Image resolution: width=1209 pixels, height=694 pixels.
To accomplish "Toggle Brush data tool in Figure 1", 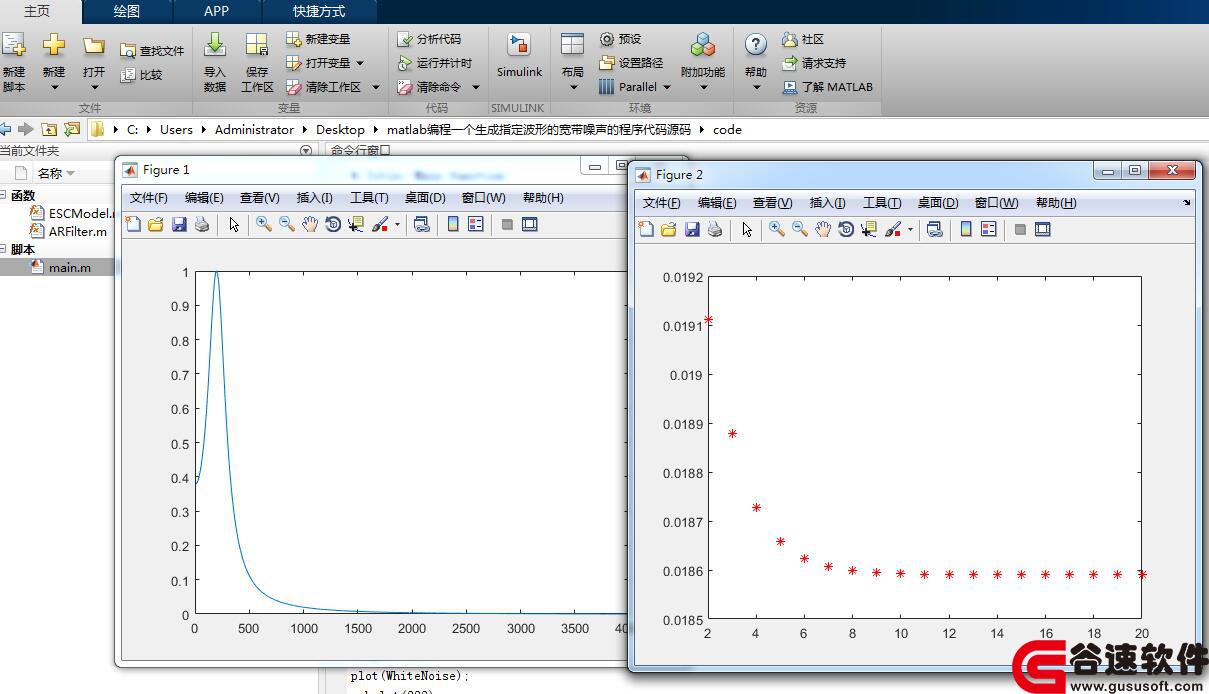I will [x=380, y=225].
